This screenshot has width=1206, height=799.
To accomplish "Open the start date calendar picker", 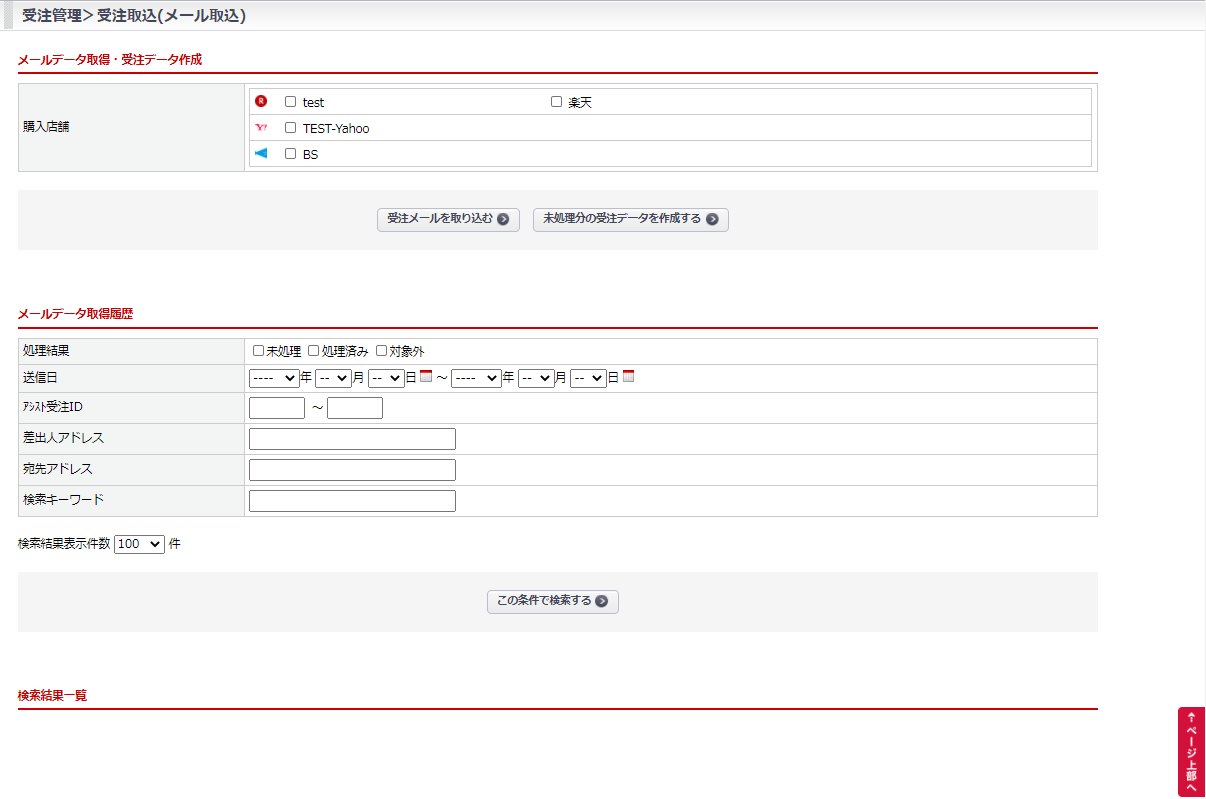I will 426,377.
